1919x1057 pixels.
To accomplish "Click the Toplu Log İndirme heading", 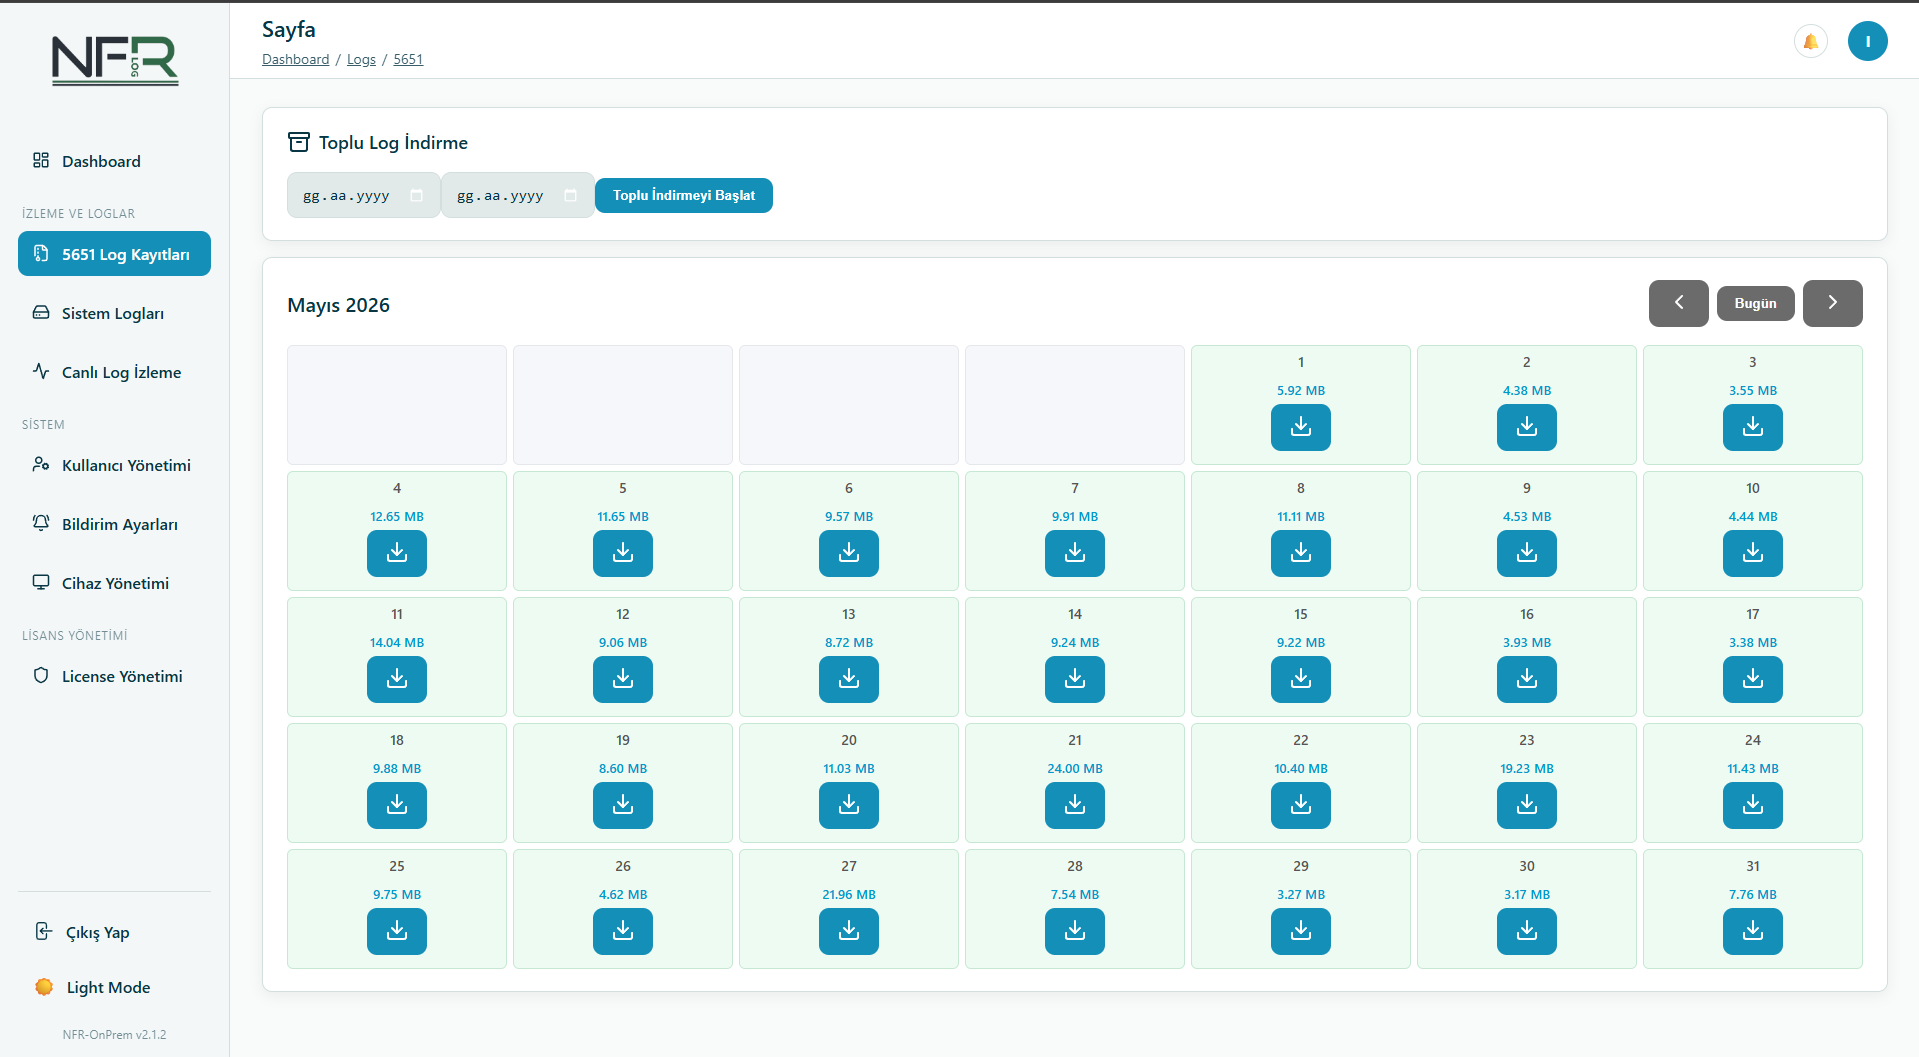I will (x=393, y=143).
